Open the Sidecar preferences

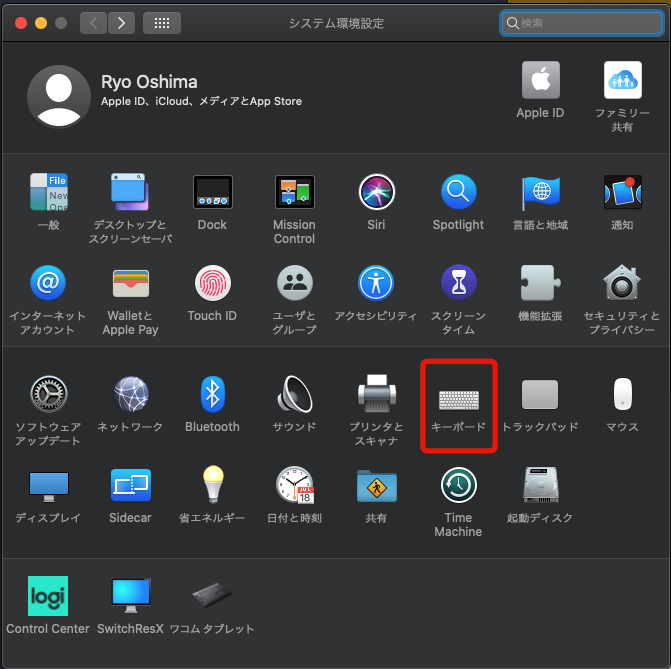131,485
